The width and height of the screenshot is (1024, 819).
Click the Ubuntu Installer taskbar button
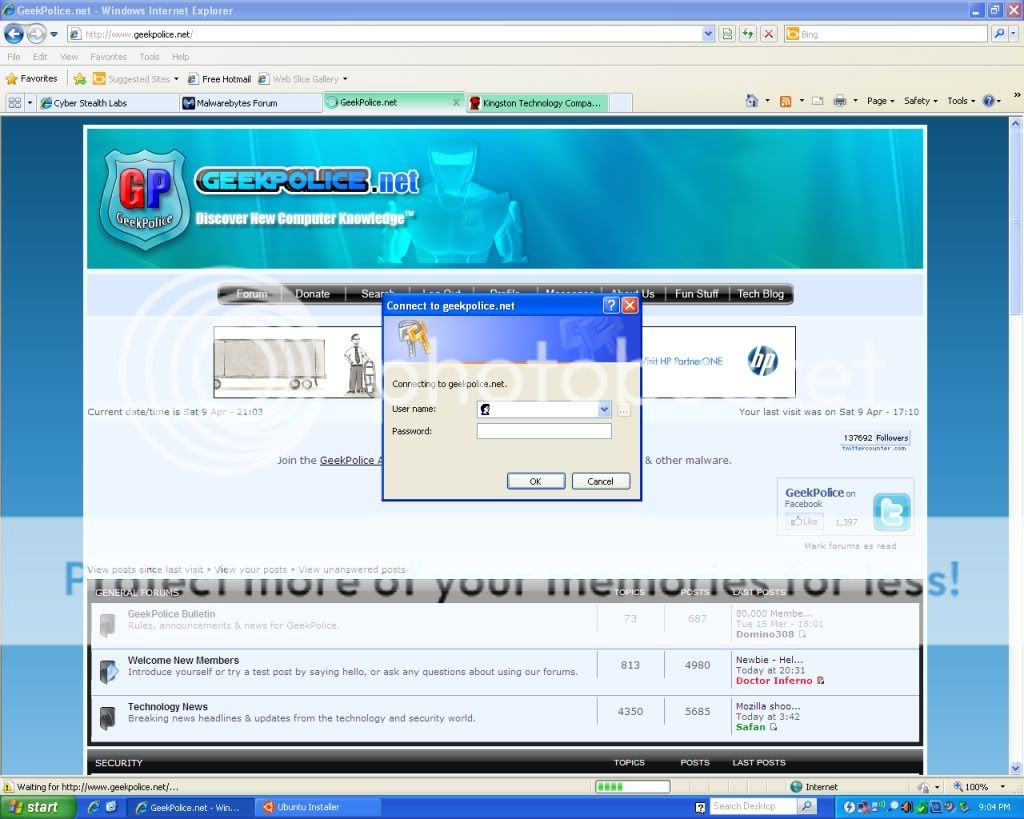(x=318, y=807)
